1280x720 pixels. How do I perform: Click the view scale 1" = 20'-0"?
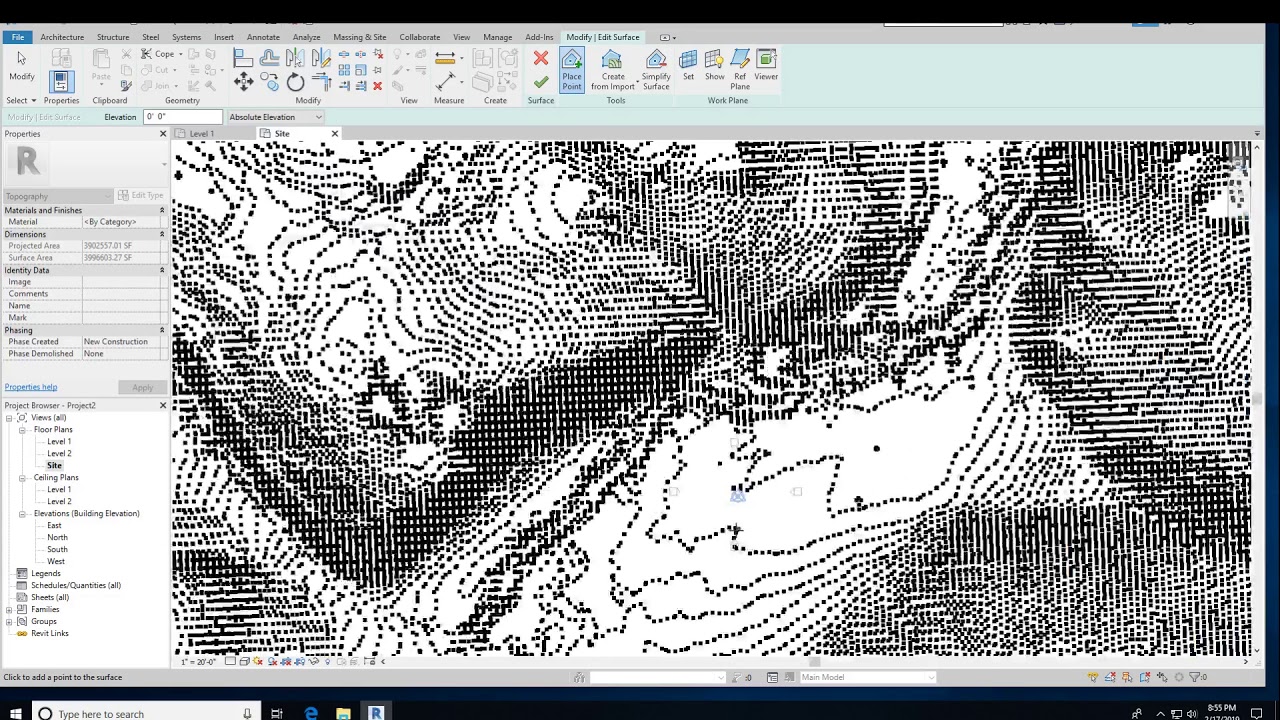click(198, 661)
